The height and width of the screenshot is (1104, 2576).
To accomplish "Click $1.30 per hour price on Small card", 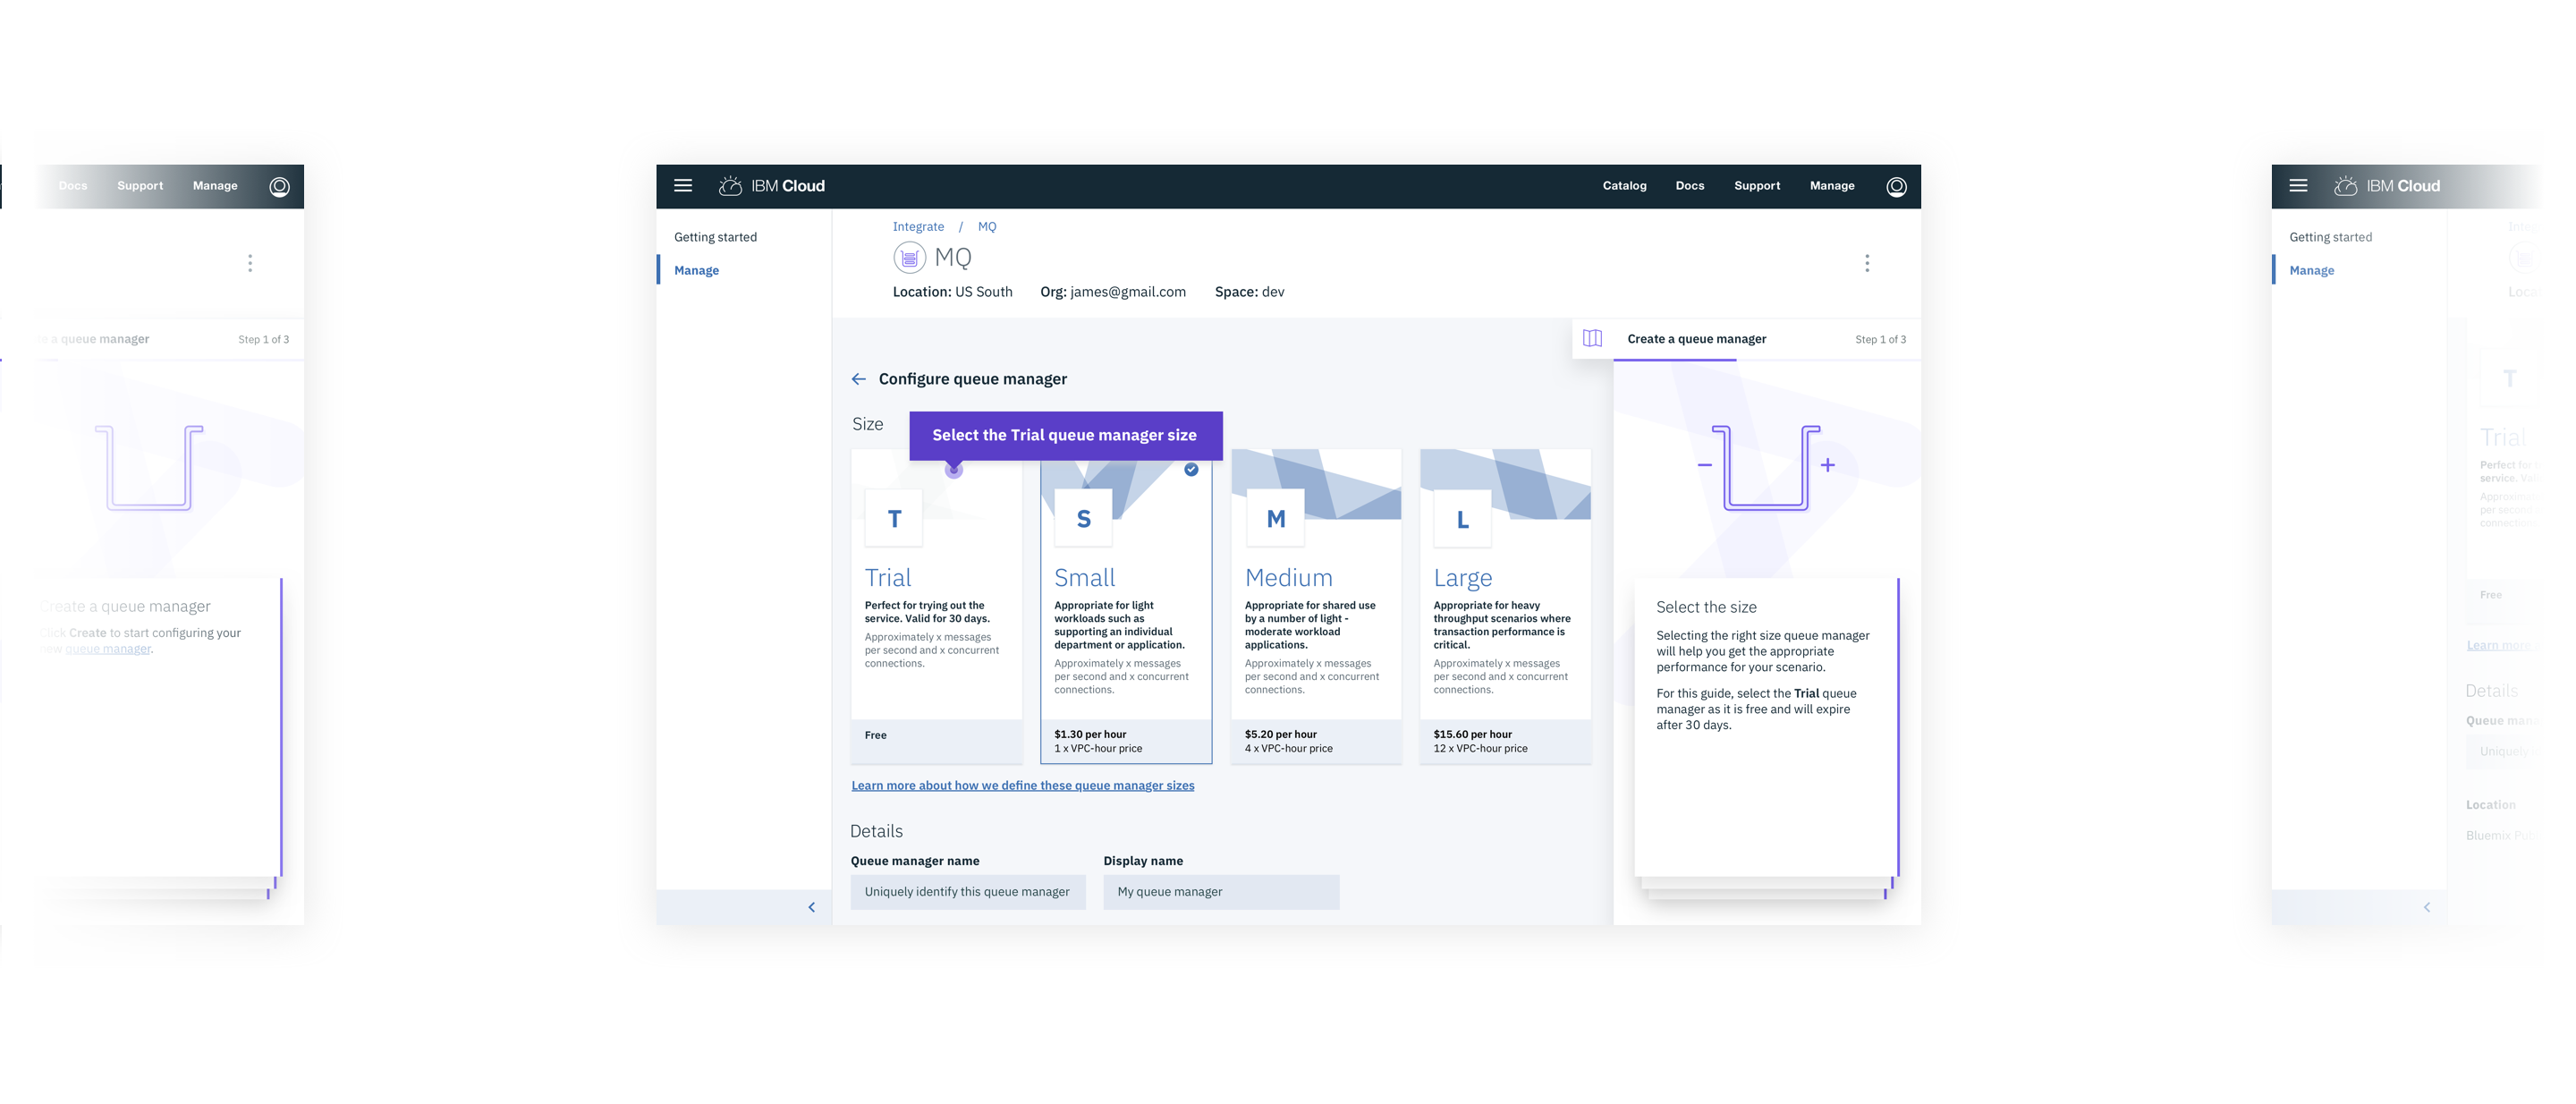I will pos(1089,734).
